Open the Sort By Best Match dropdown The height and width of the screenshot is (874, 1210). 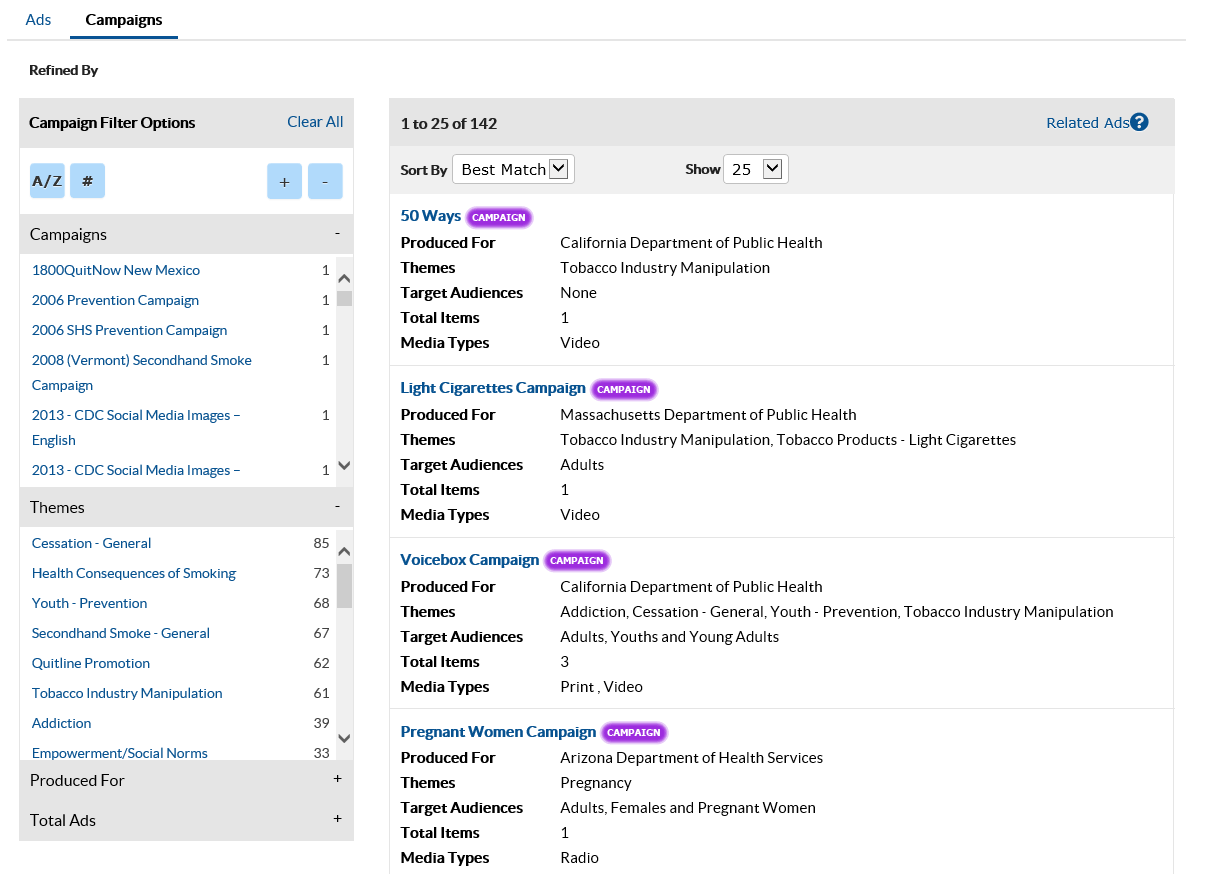(x=513, y=169)
